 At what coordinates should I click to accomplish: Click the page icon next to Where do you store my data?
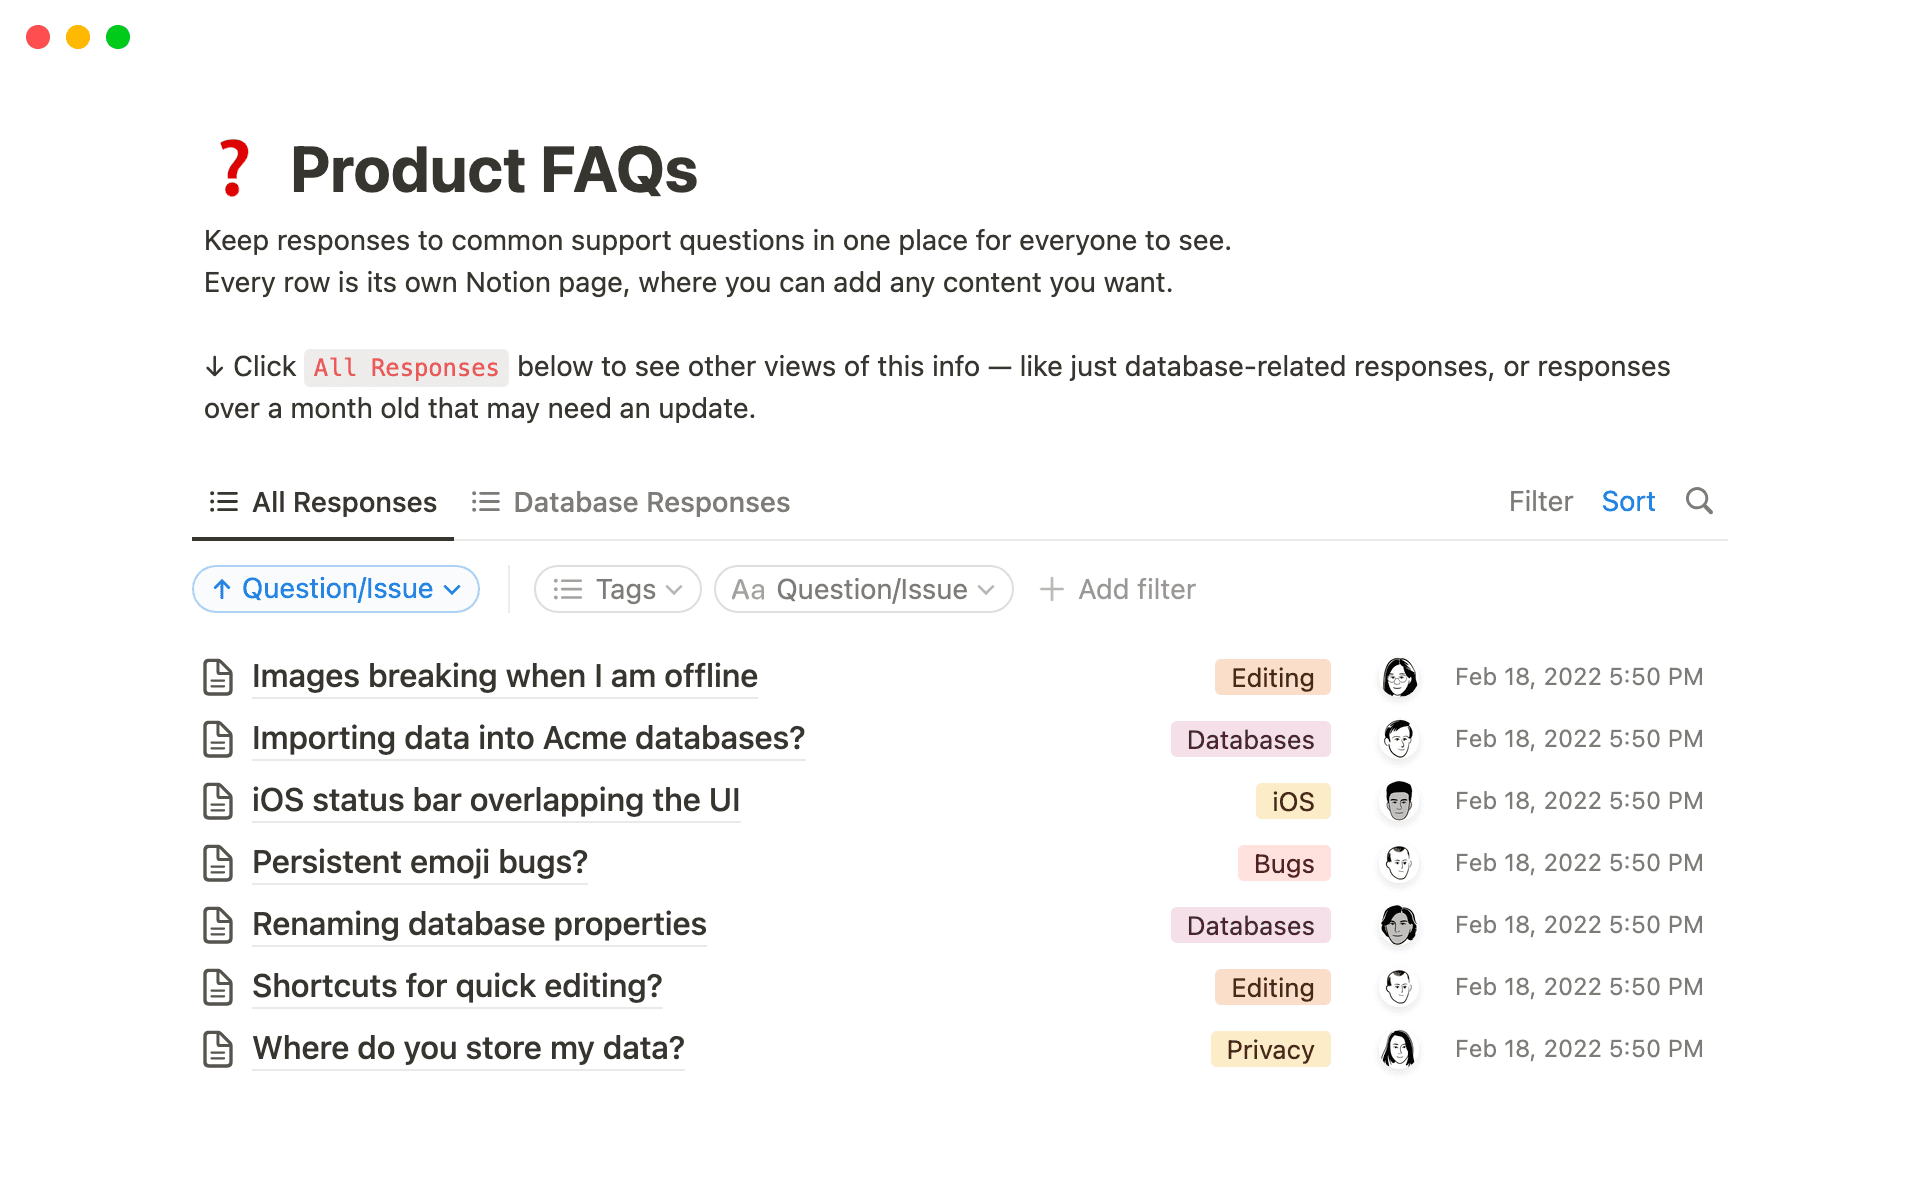218,1048
